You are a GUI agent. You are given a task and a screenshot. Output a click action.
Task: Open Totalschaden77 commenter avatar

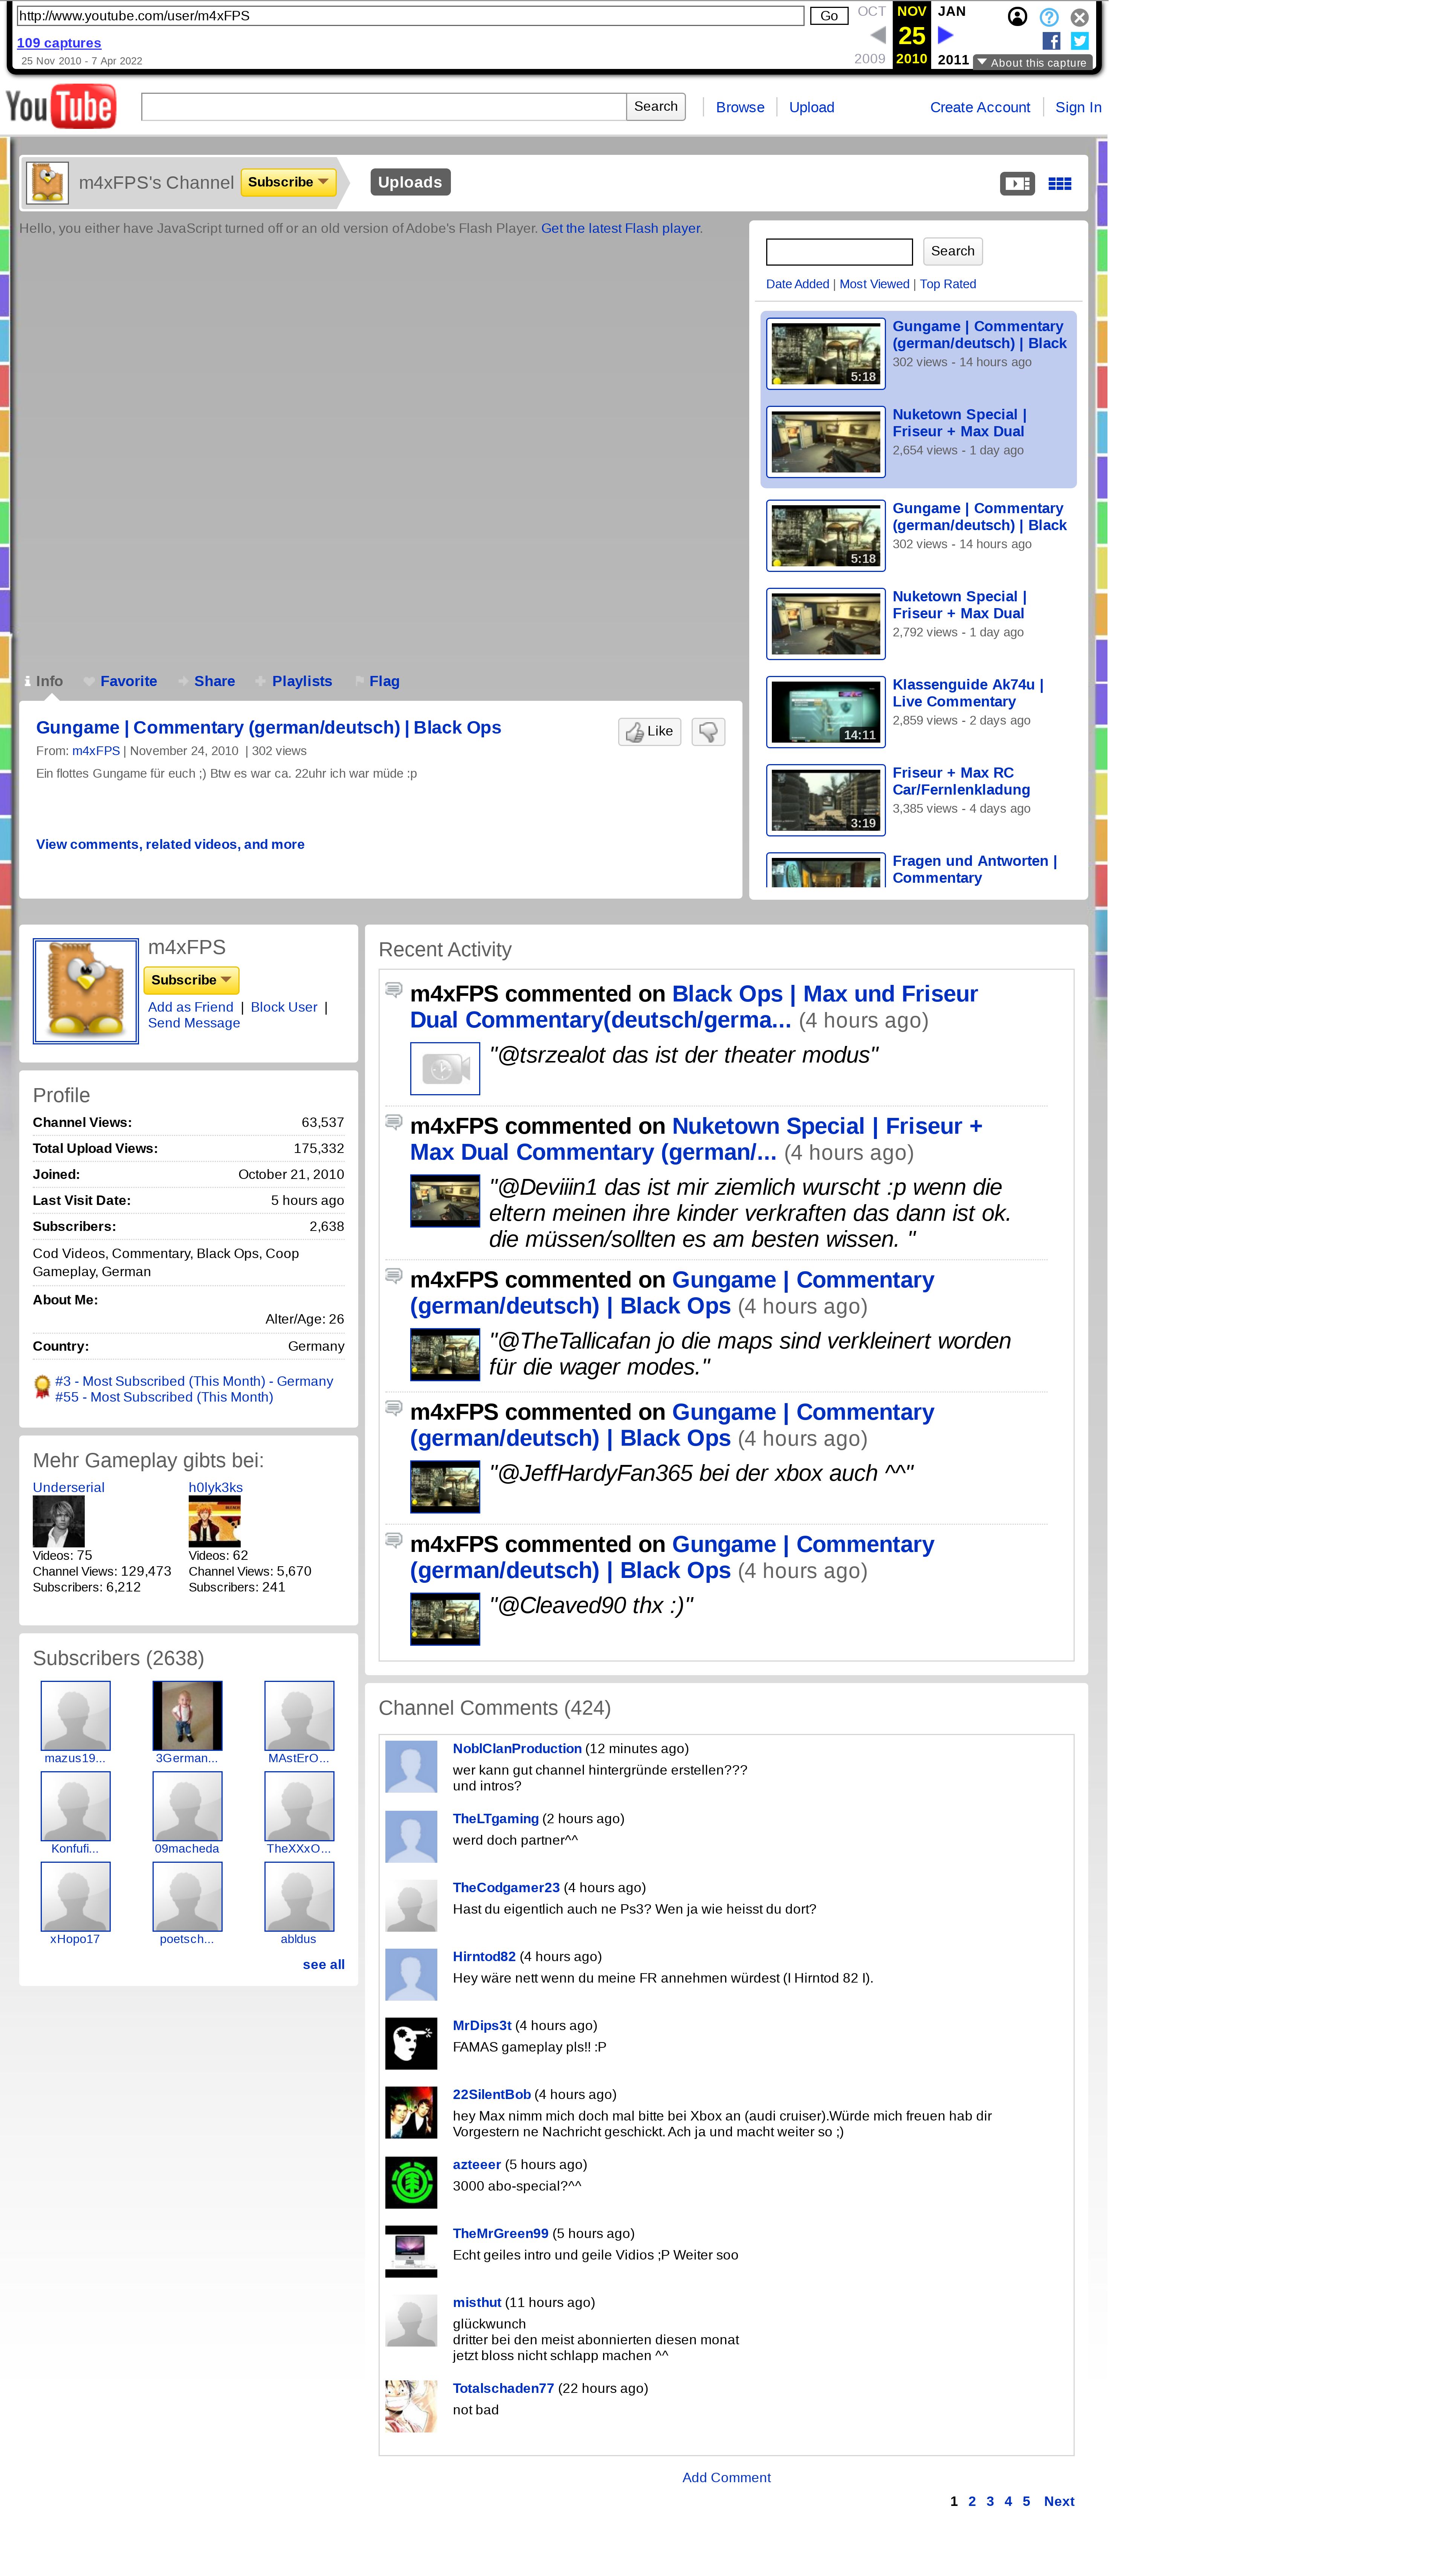(x=411, y=2406)
